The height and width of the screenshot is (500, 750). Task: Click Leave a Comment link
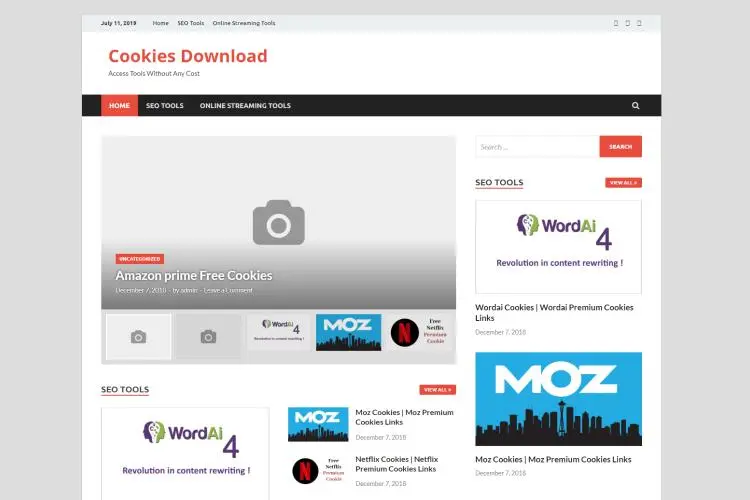coord(228,290)
